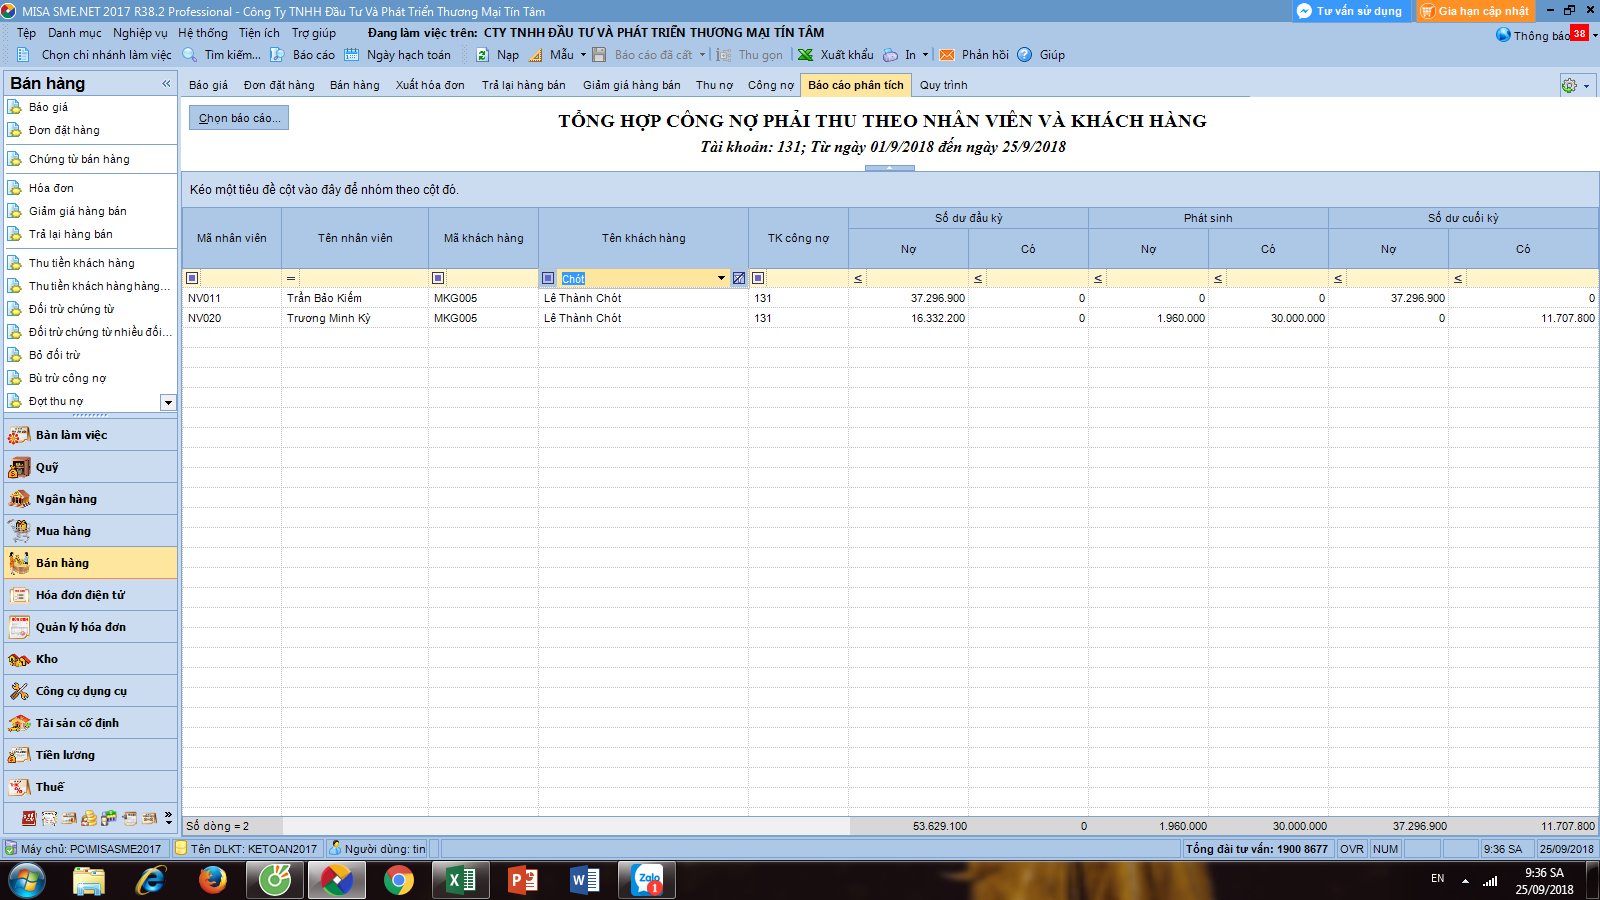This screenshot has height=900, width=1600.
Task: Click the Chọn báo cáo button
Action: tap(239, 118)
